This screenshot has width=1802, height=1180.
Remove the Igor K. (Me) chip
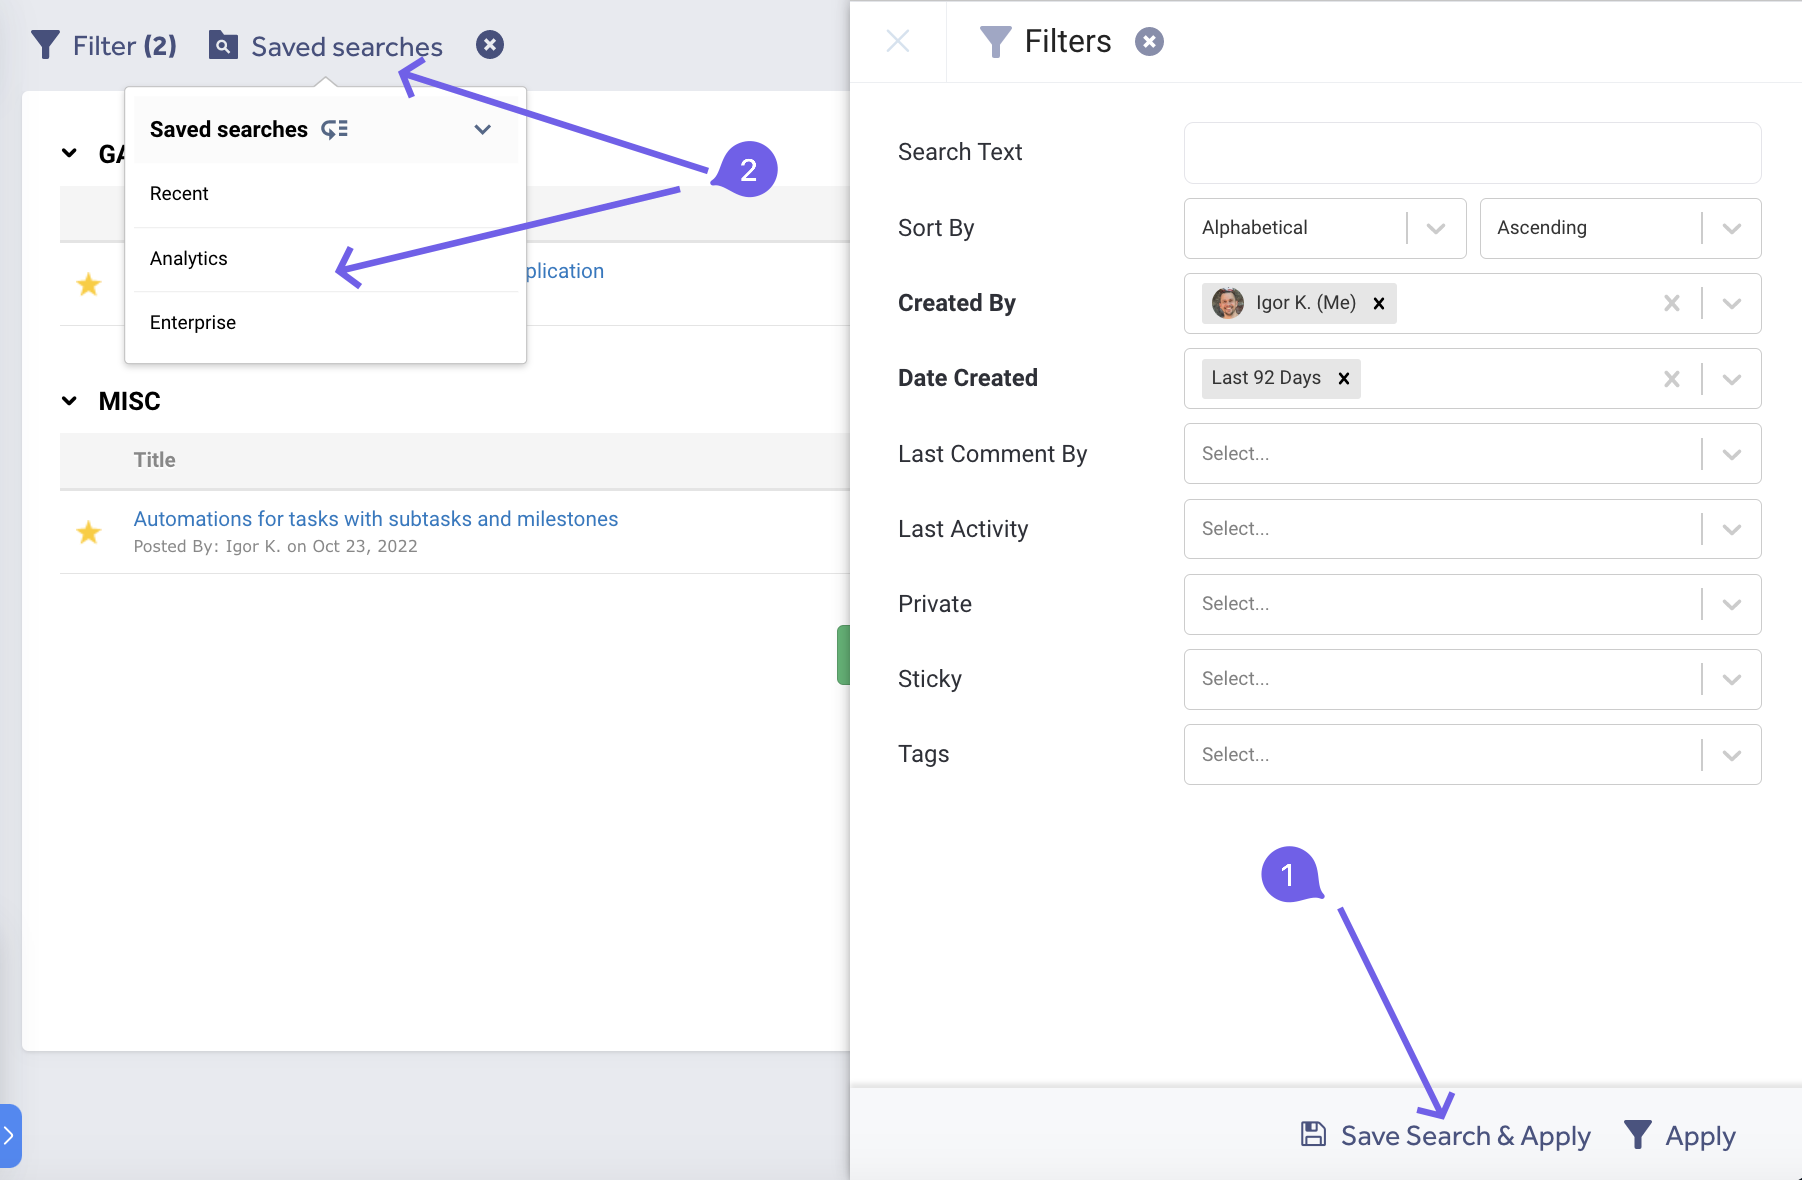click(1379, 303)
